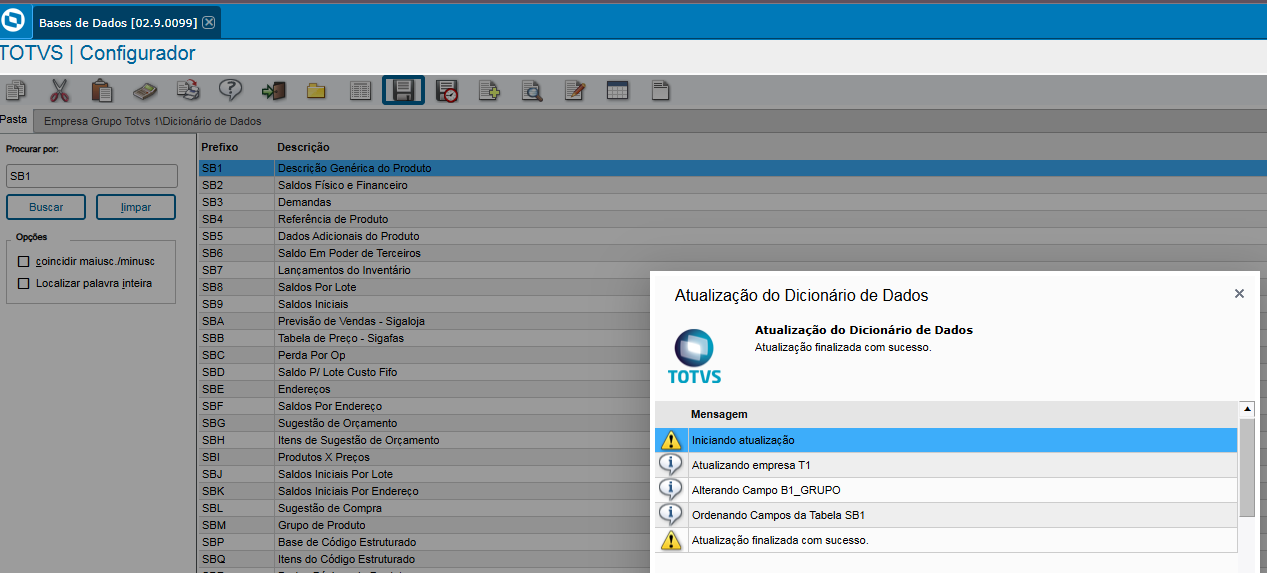Select the Referência de Produto row
1267x573 pixels.
pos(733,219)
